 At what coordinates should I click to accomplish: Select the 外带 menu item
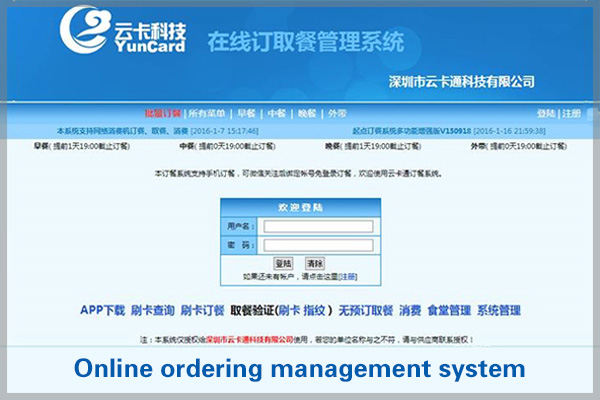[x=337, y=113]
